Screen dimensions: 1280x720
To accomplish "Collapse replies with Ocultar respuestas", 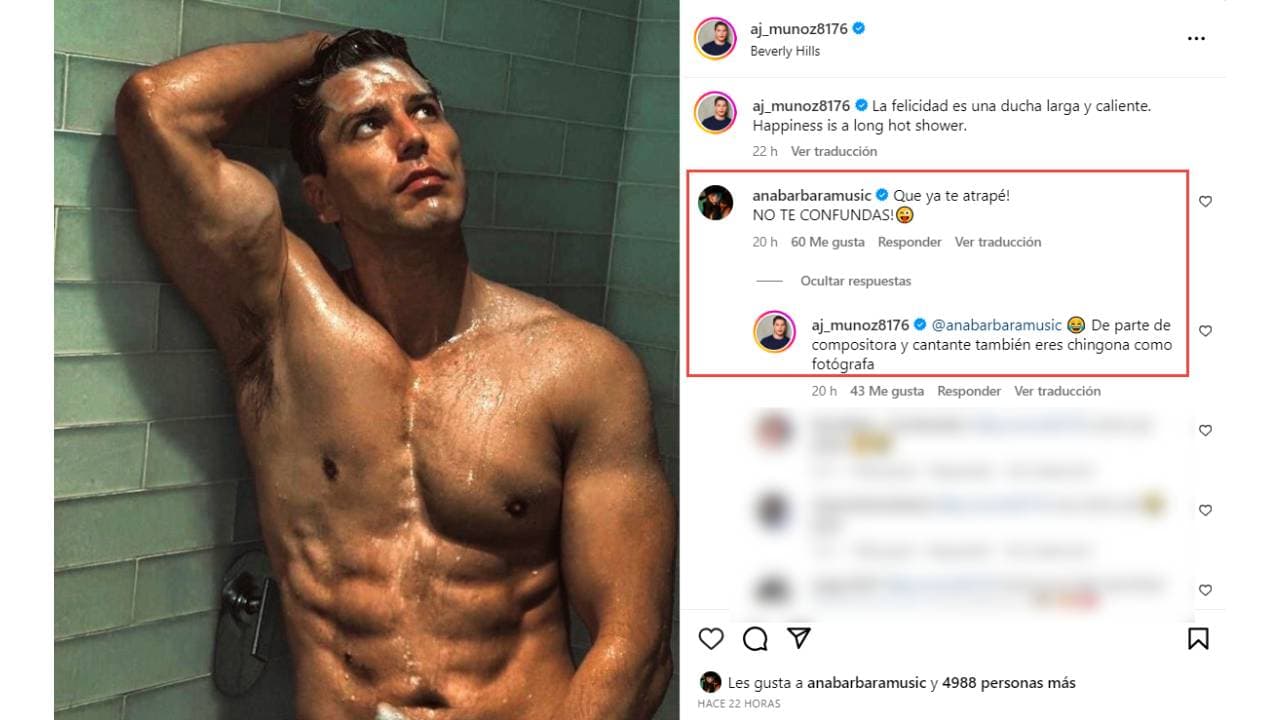I will tap(855, 282).
